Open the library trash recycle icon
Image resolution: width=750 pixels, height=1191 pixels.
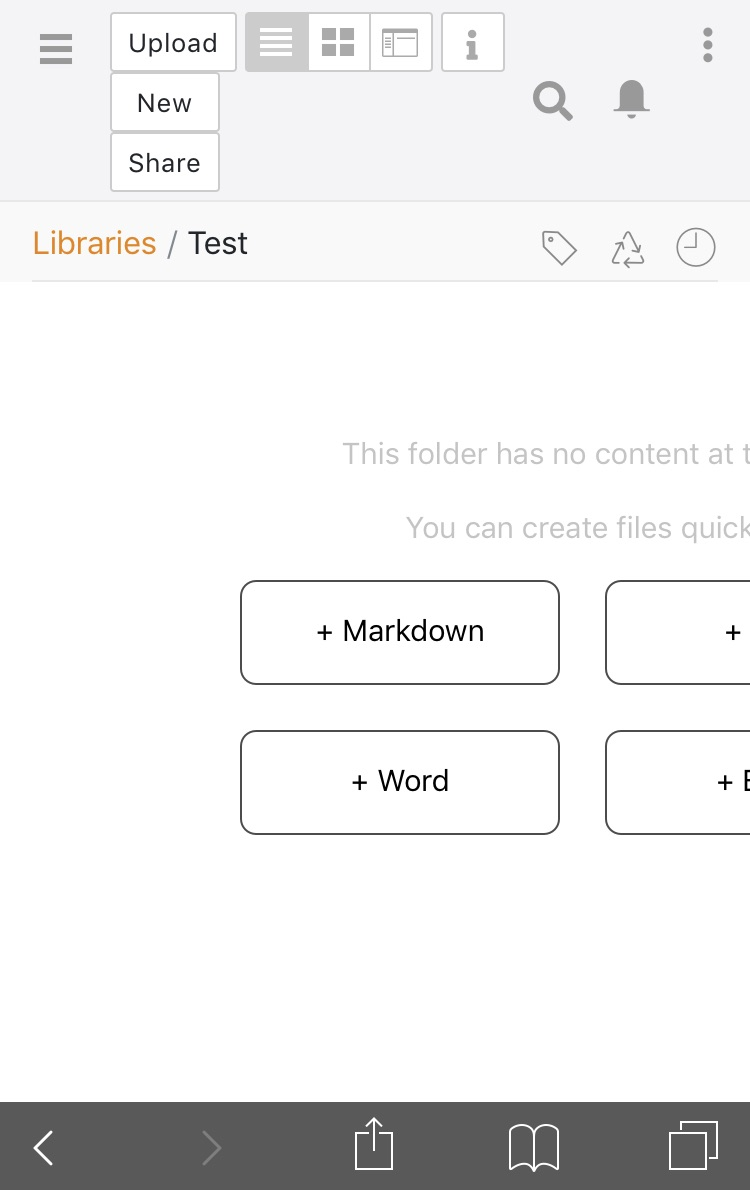pyautogui.click(x=628, y=249)
